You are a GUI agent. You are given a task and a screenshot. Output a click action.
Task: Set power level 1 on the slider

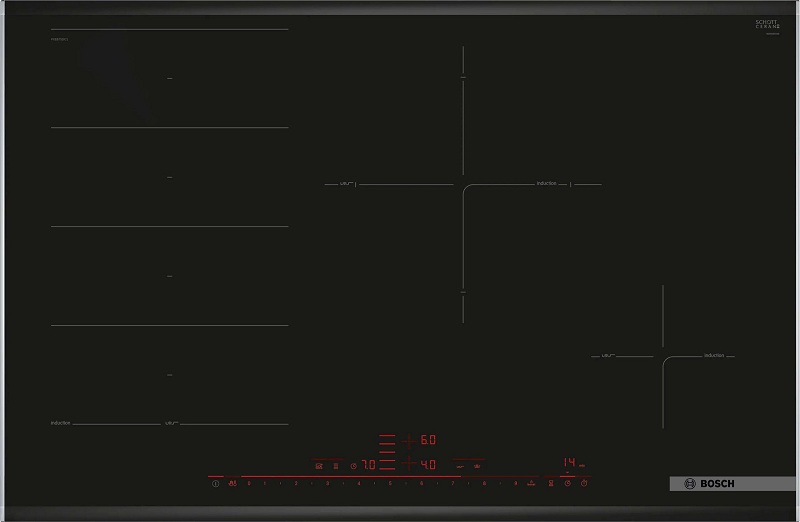pos(265,483)
